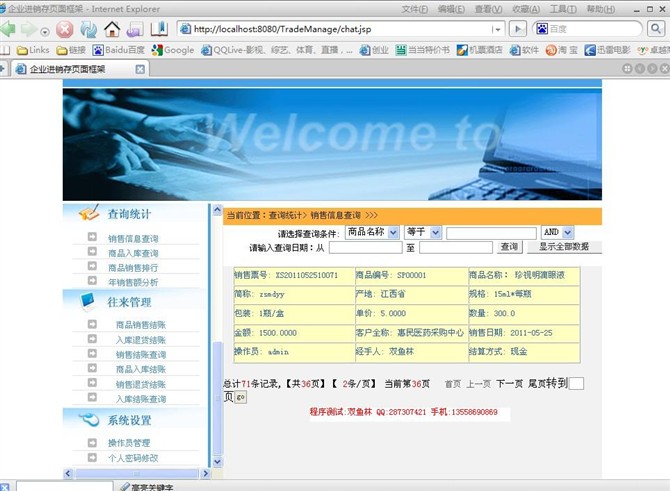Open the 迅雷电影 bookmark
Image resolution: width=670 pixels, height=491 pixels.
coord(607,50)
